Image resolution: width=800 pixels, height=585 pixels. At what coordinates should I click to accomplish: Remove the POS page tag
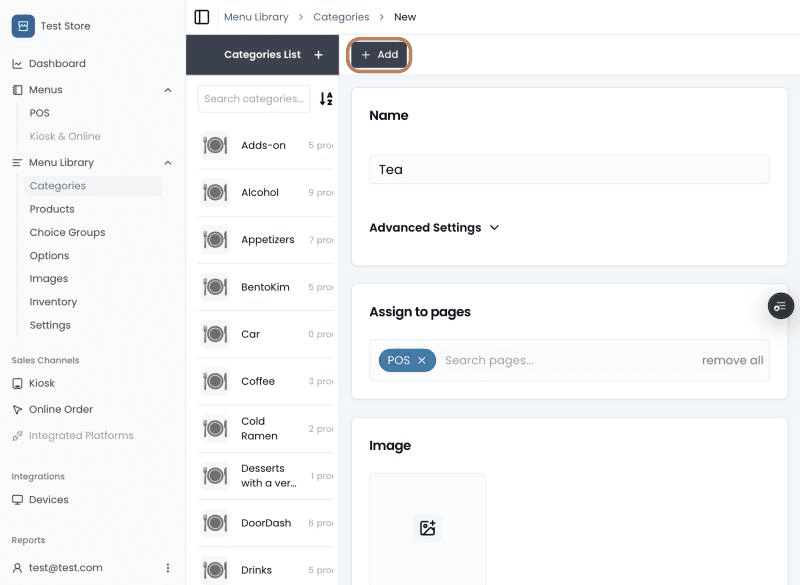click(422, 360)
